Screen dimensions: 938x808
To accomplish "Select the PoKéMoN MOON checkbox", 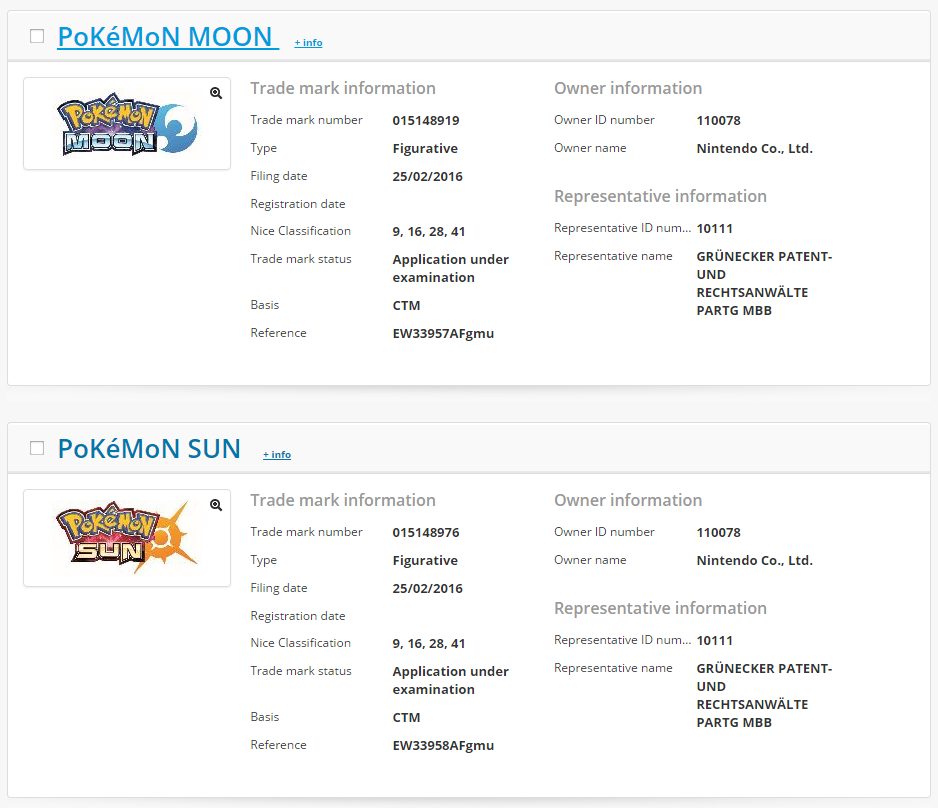I will coord(37,35).
